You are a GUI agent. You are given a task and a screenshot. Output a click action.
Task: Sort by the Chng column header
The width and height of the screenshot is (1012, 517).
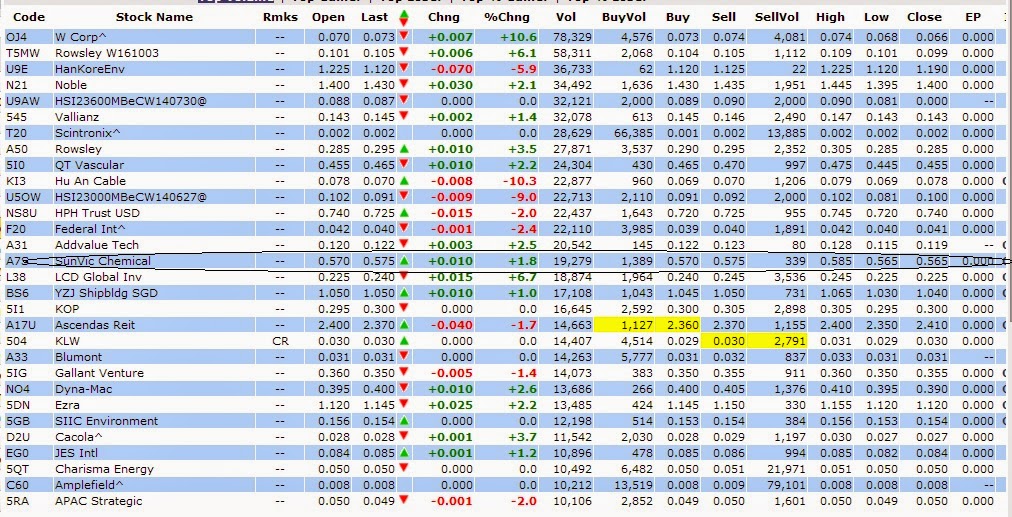click(x=444, y=17)
